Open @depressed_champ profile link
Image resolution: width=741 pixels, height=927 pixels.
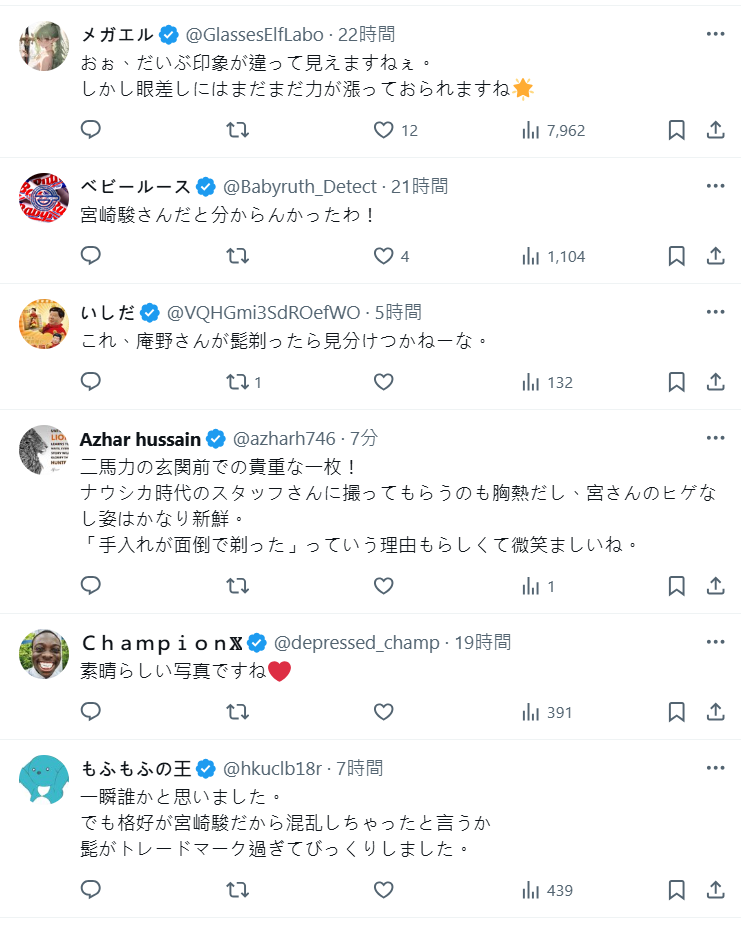coord(358,642)
